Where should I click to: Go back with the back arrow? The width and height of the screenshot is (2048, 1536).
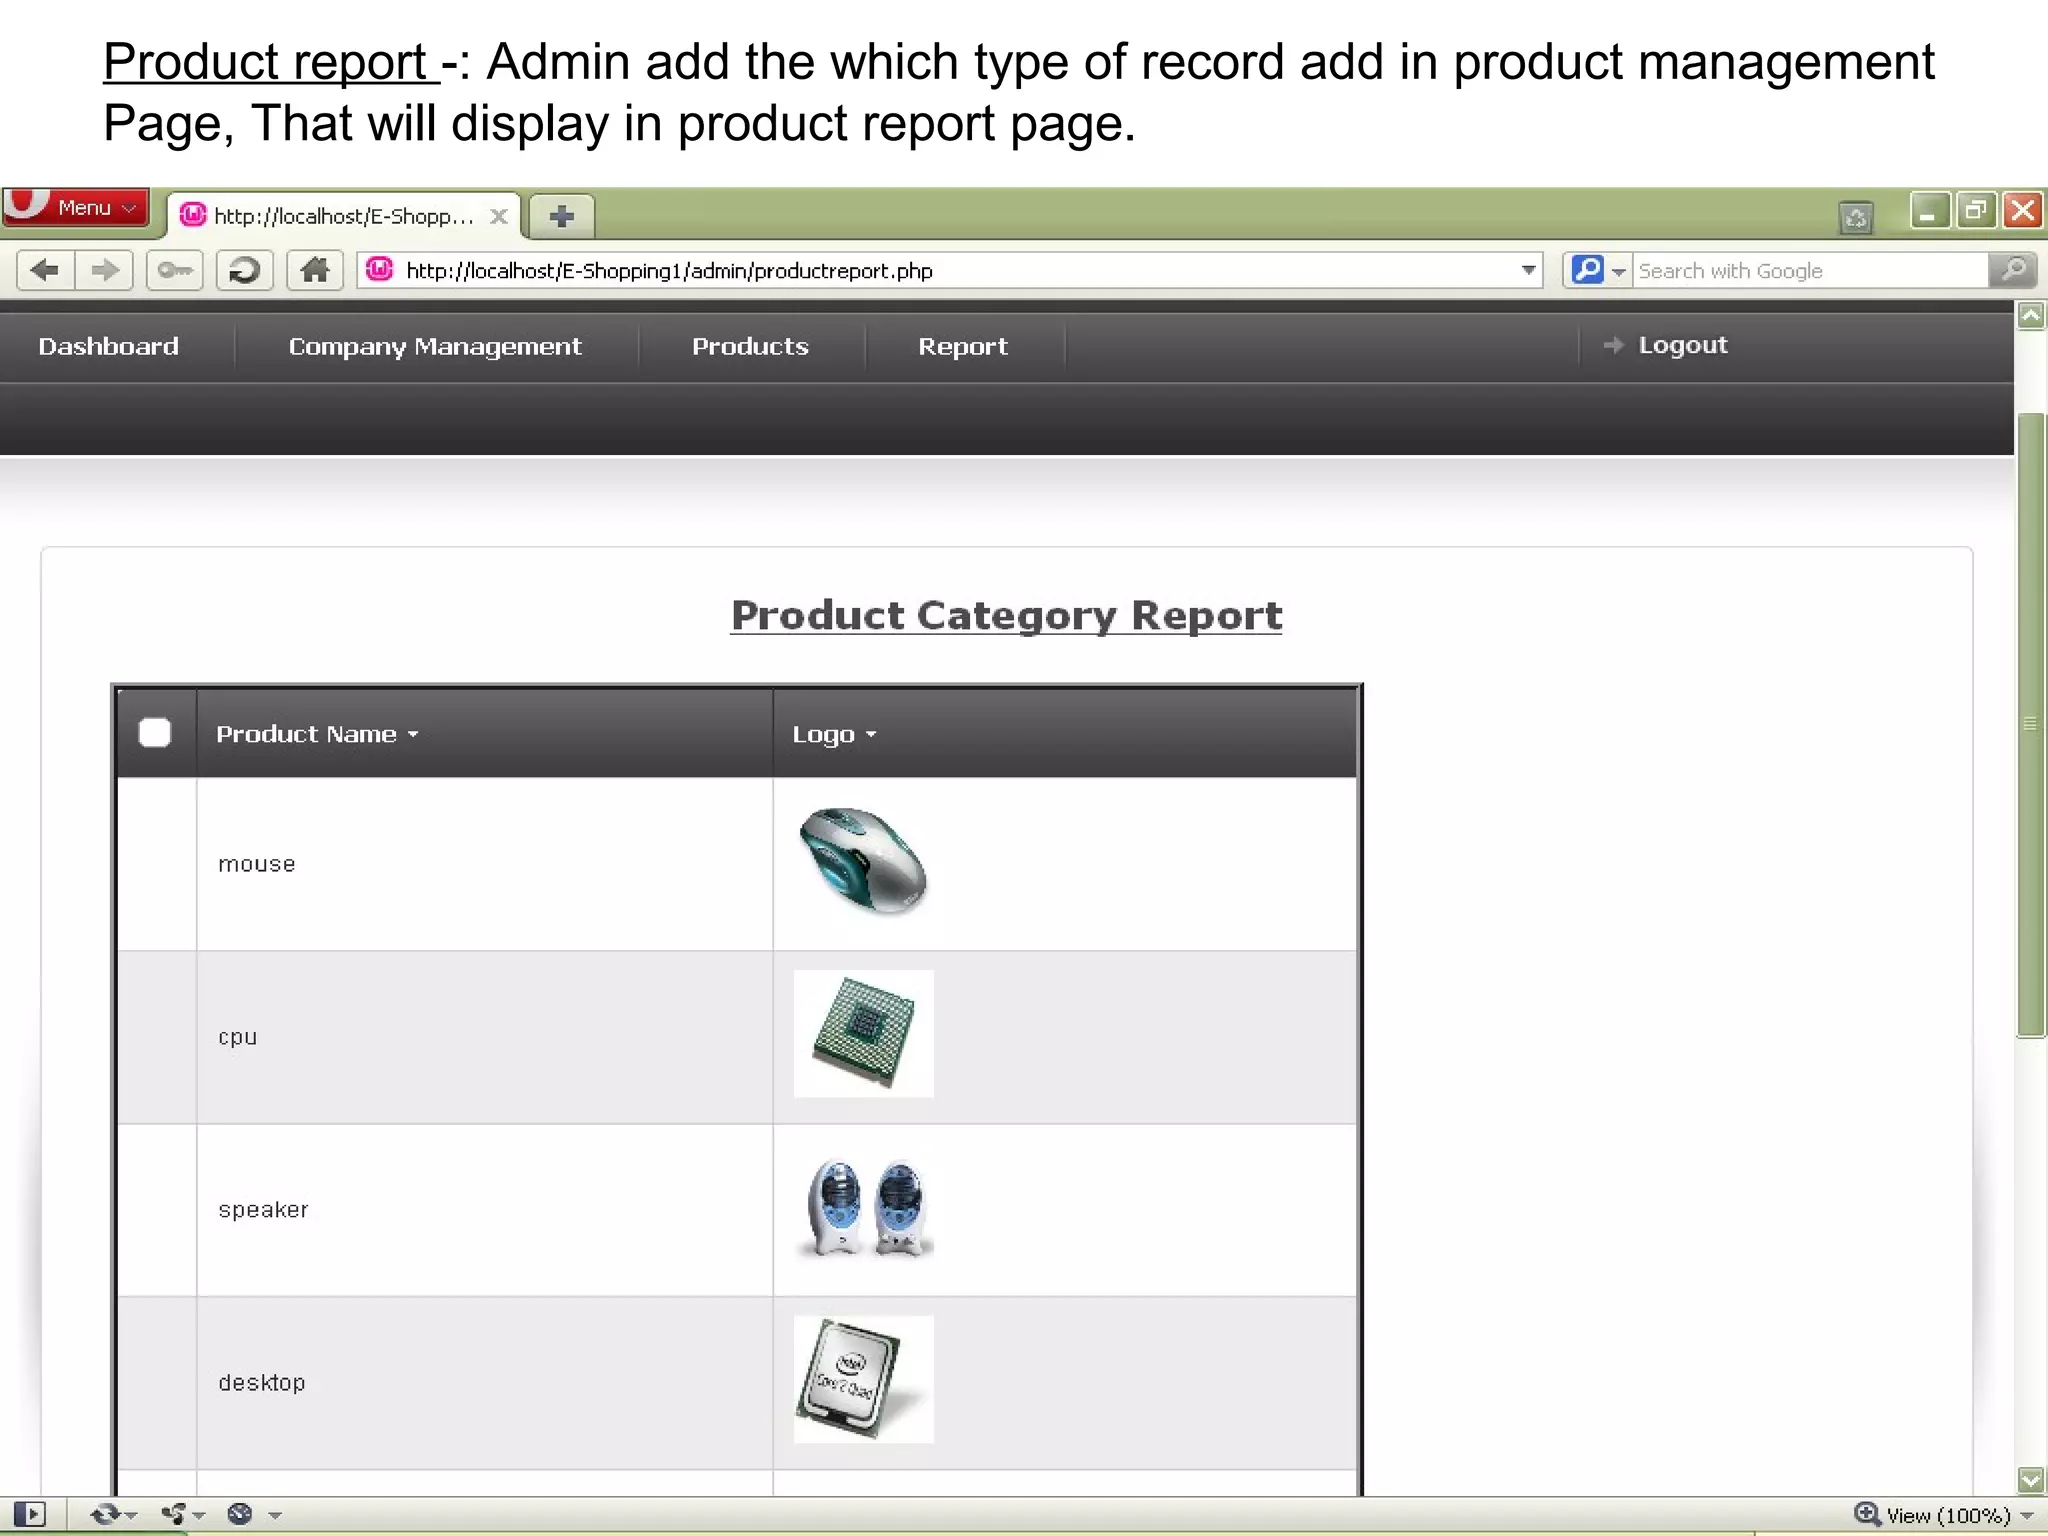pos(45,270)
